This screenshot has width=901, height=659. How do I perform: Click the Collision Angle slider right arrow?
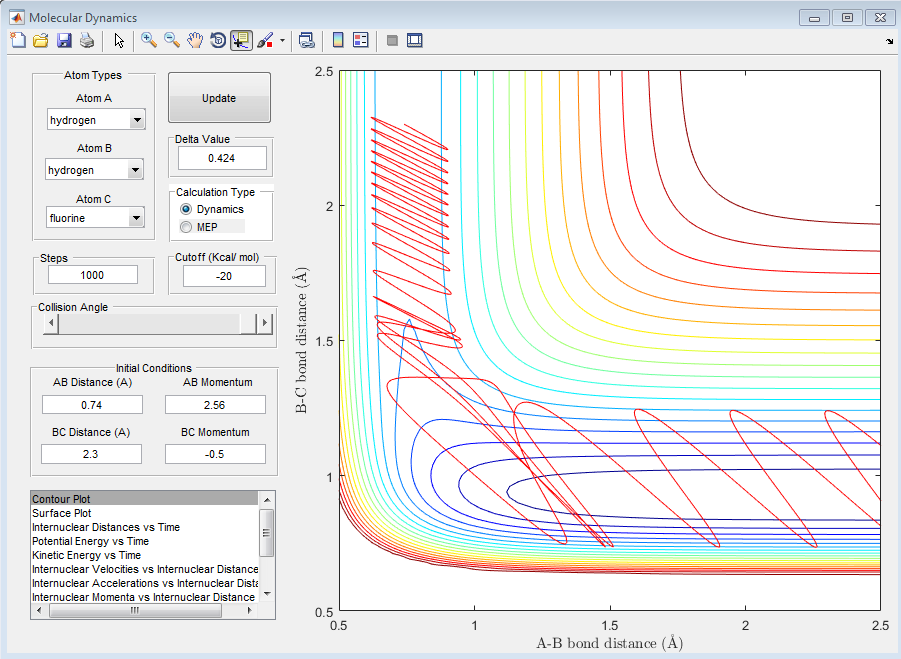[265, 323]
